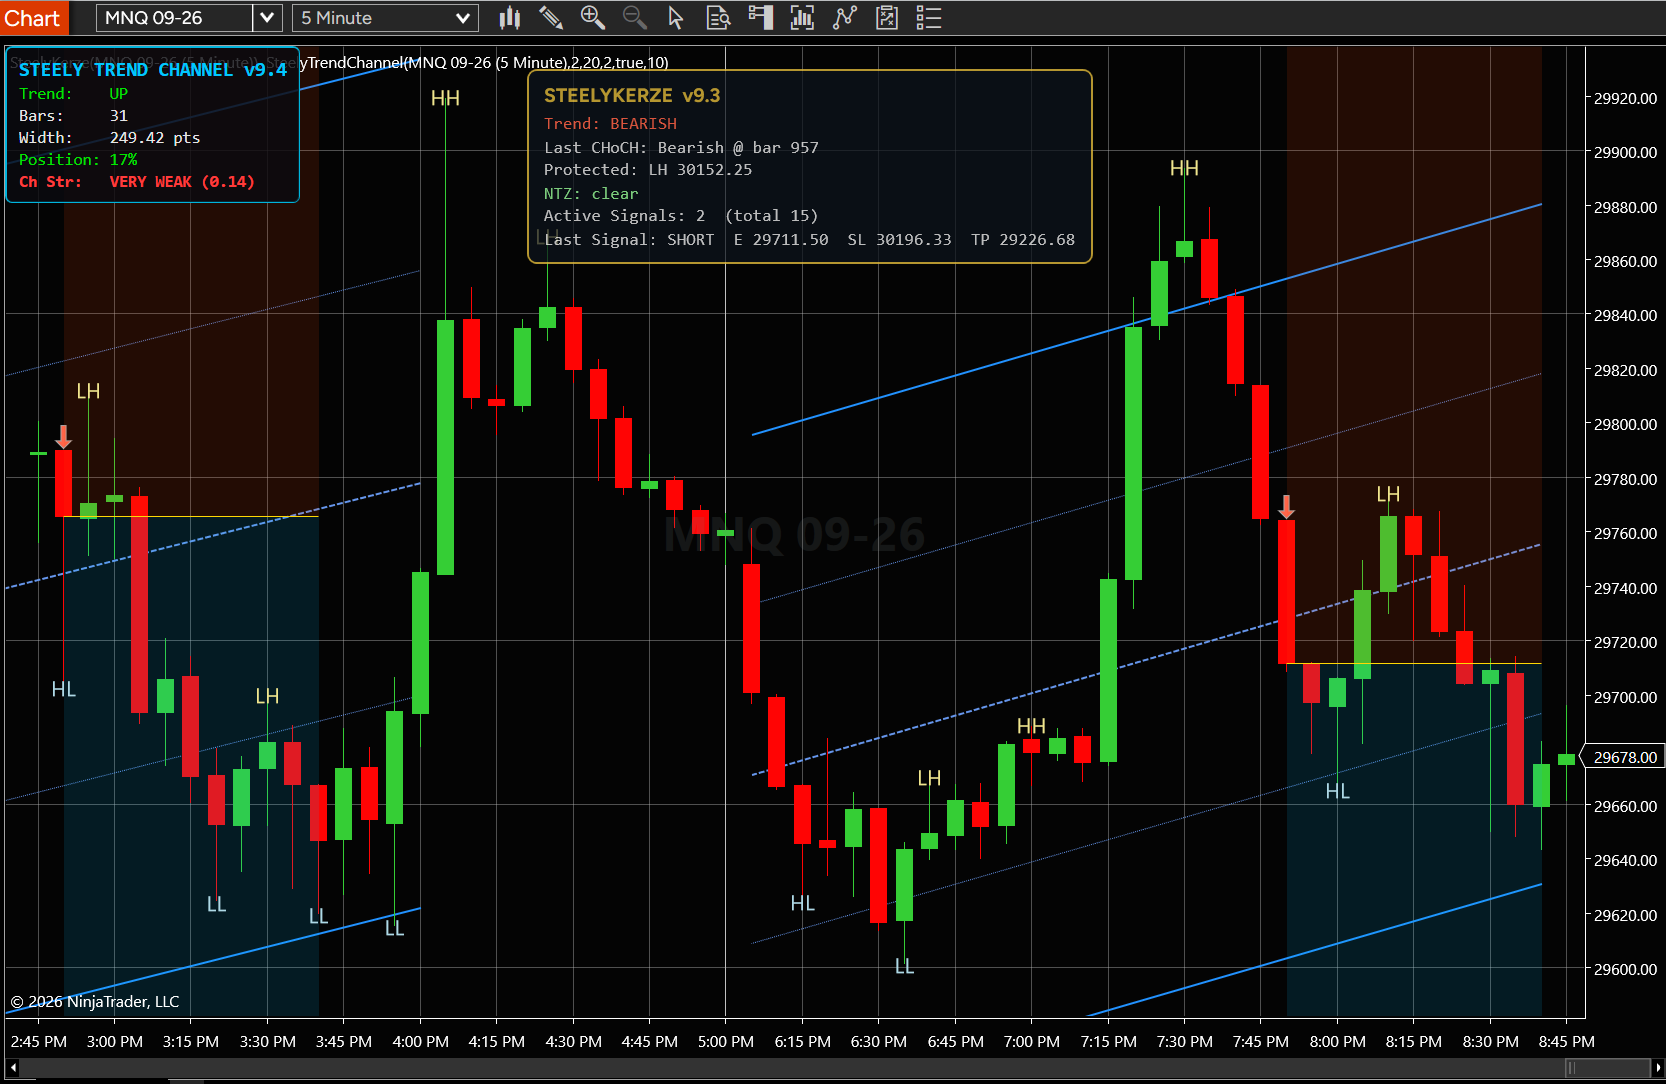Open the data box document-search icon
The image size is (1666, 1084).
[718, 17]
